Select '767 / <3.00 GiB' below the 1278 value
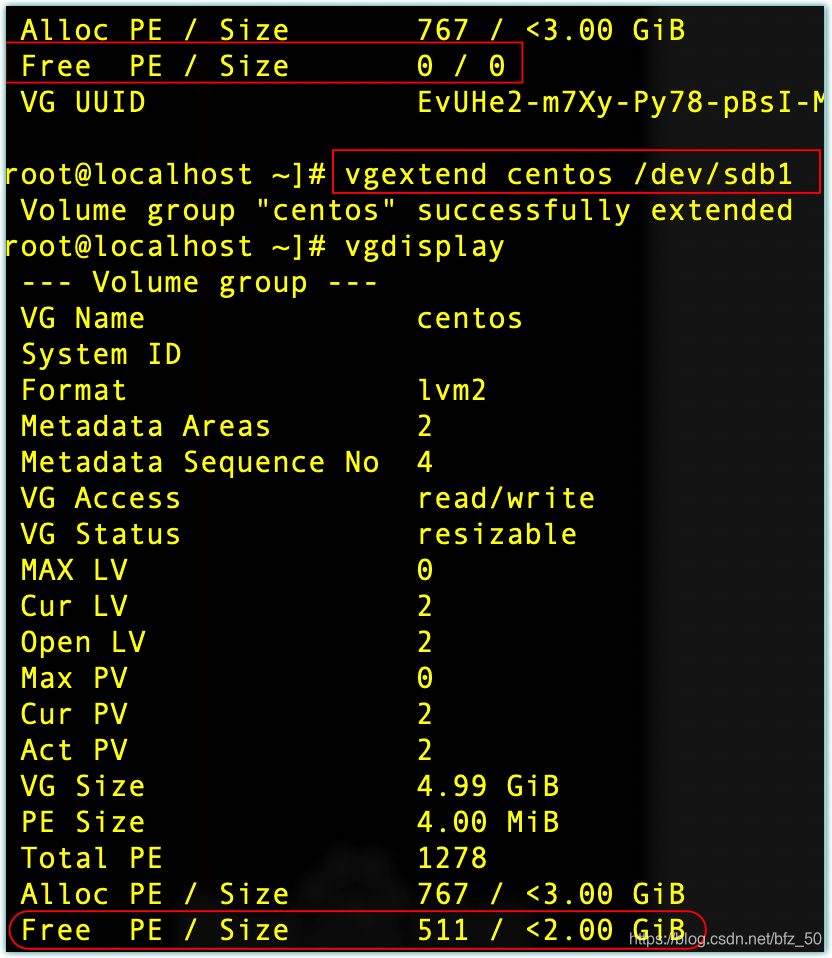 (551, 895)
